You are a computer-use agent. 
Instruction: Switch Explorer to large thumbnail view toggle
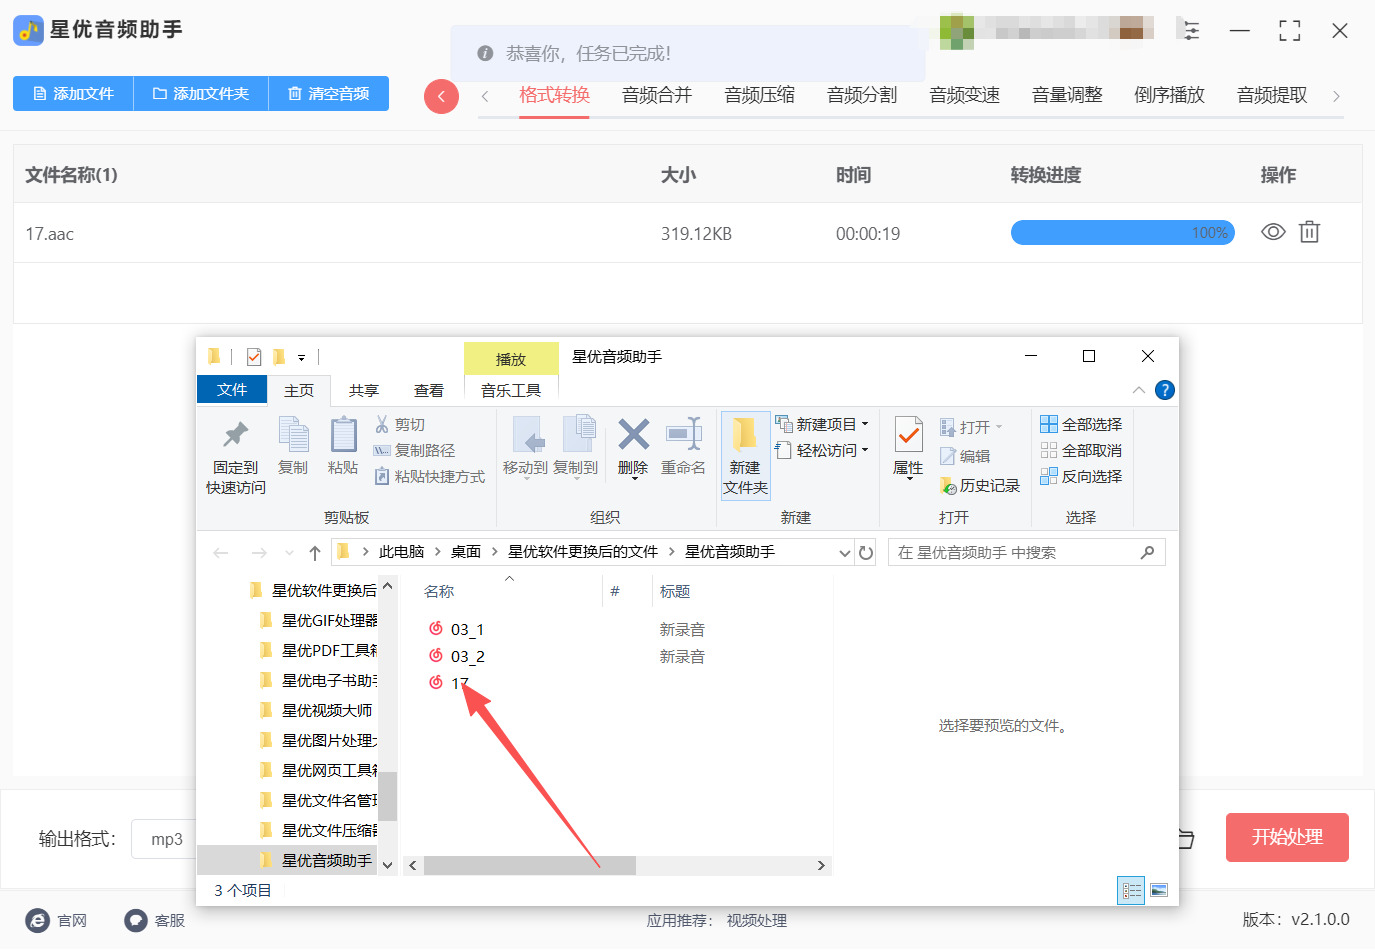(x=1158, y=889)
